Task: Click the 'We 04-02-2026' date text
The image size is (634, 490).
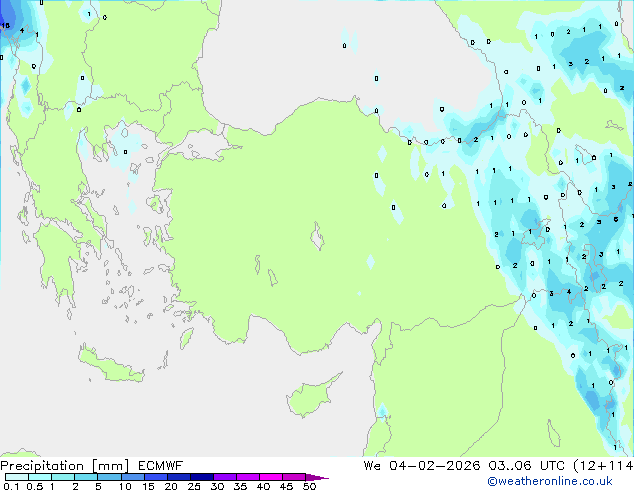Action: point(422,466)
